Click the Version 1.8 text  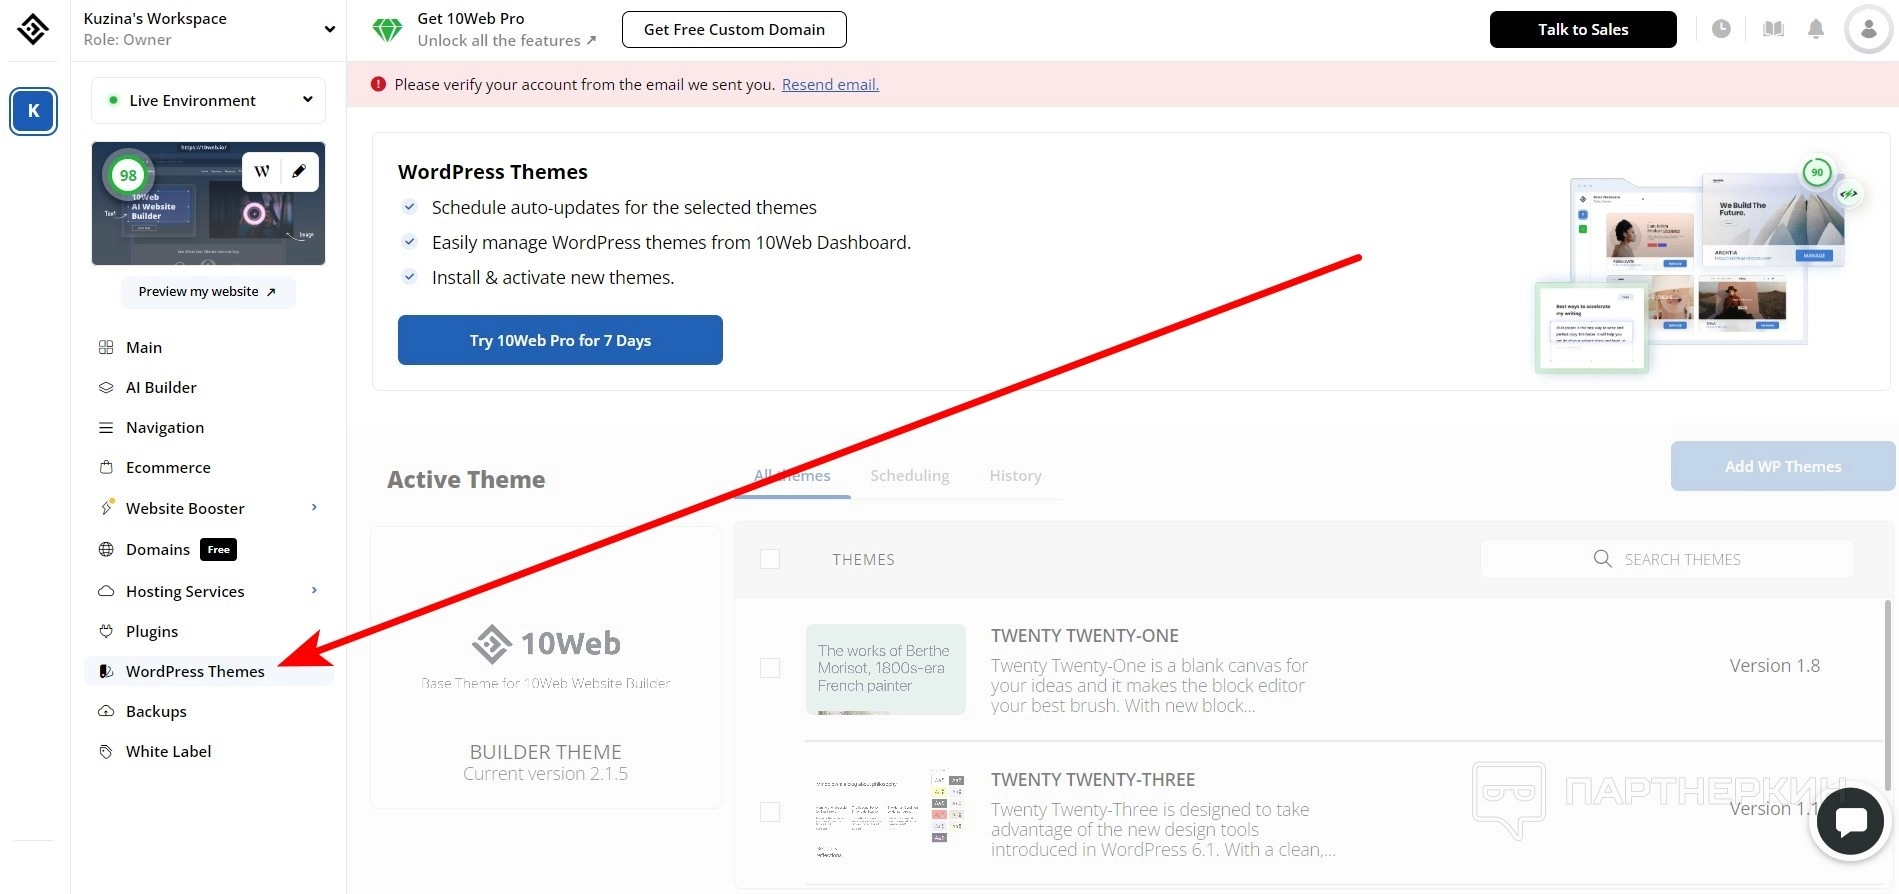coord(1775,666)
